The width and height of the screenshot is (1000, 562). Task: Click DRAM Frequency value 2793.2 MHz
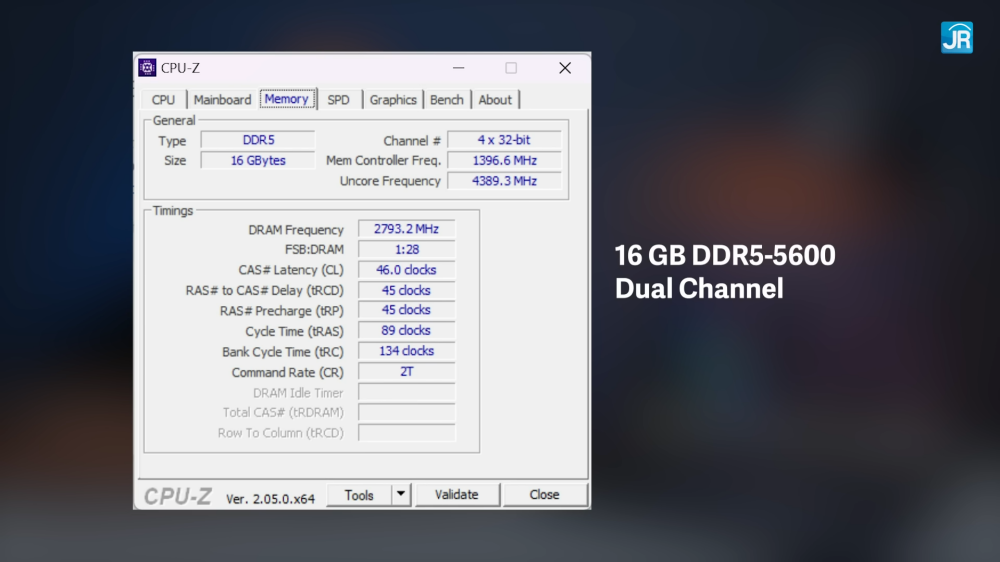[406, 229]
